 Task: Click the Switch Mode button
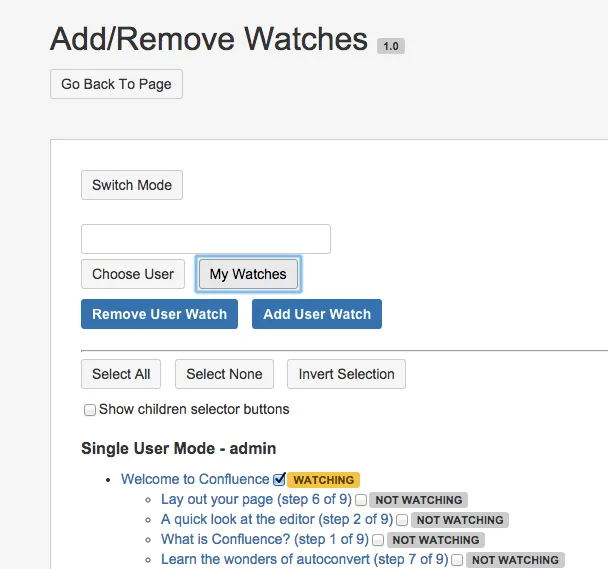(x=132, y=185)
